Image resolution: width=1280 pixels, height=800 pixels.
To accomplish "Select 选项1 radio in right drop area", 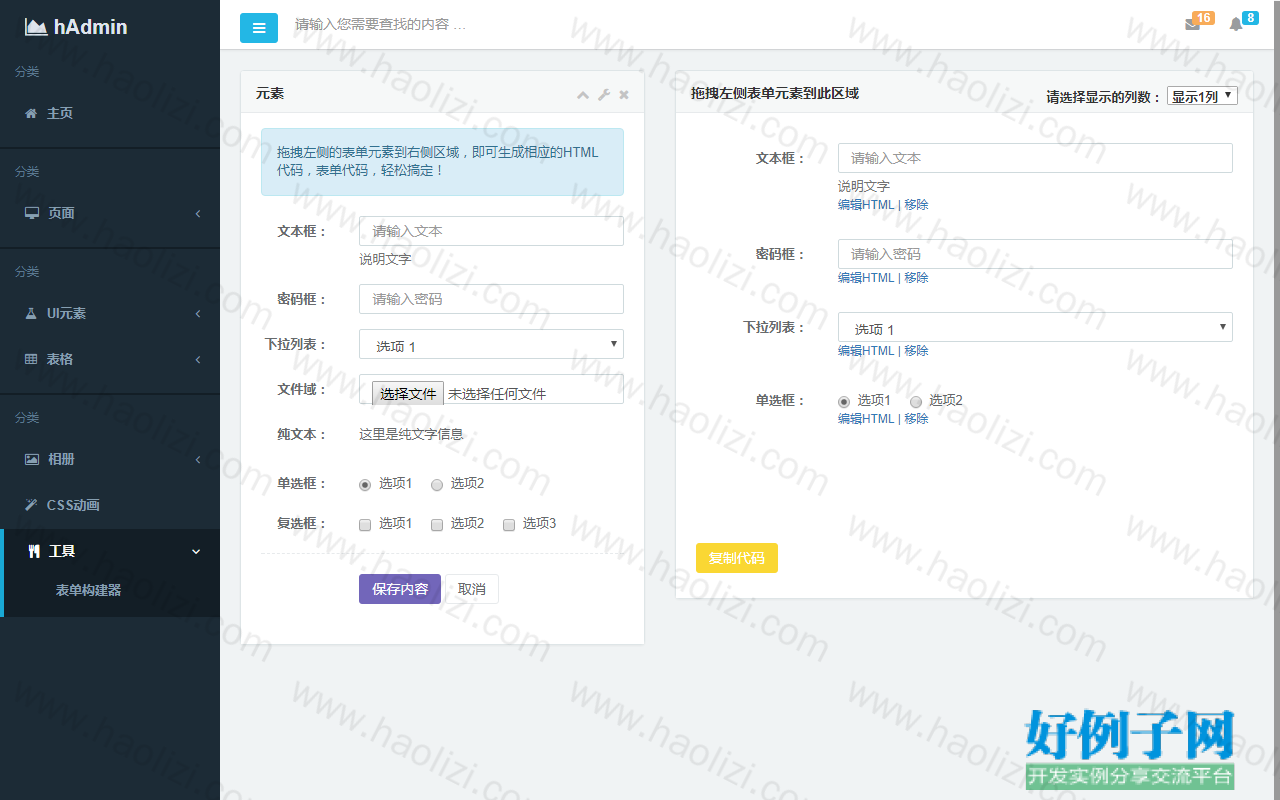I will pos(844,402).
